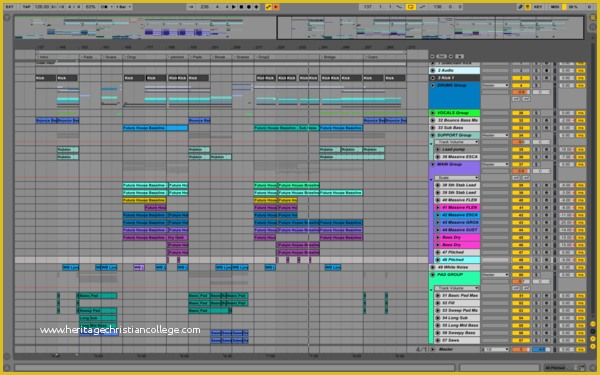Solo the 38 5th Stab Lead track
Screen dimensions: 600x375
[x=536, y=185]
